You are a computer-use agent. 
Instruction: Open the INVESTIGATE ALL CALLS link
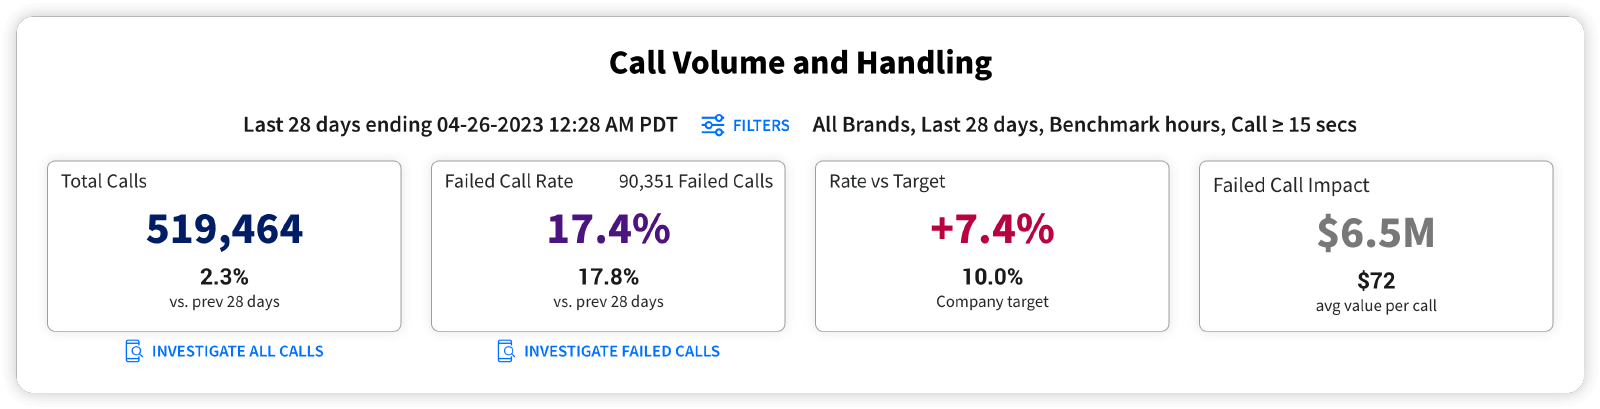click(x=237, y=351)
